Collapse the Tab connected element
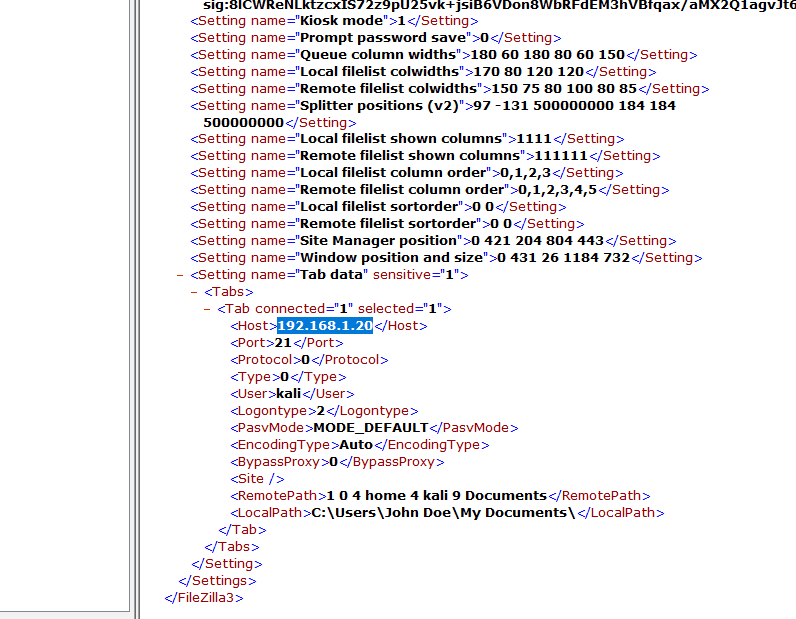 click(x=207, y=309)
